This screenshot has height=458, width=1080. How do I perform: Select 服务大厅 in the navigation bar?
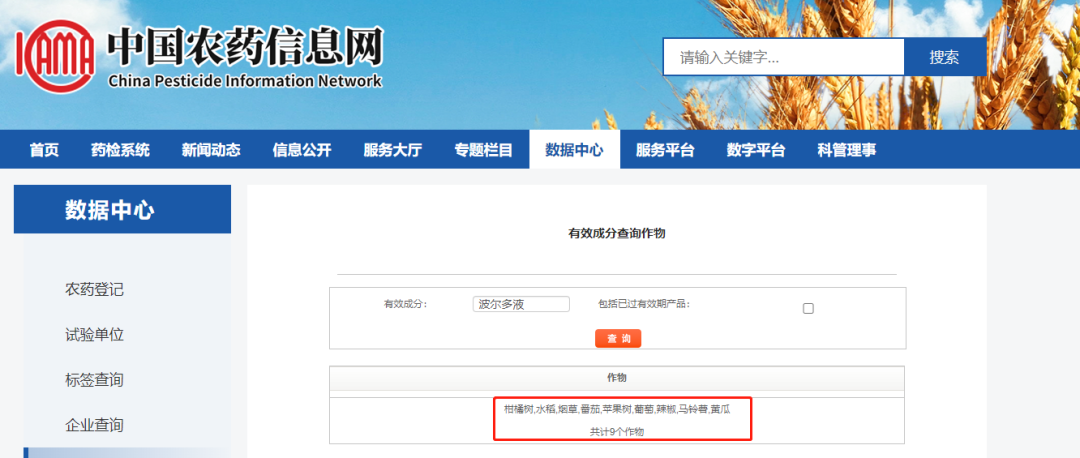(393, 150)
